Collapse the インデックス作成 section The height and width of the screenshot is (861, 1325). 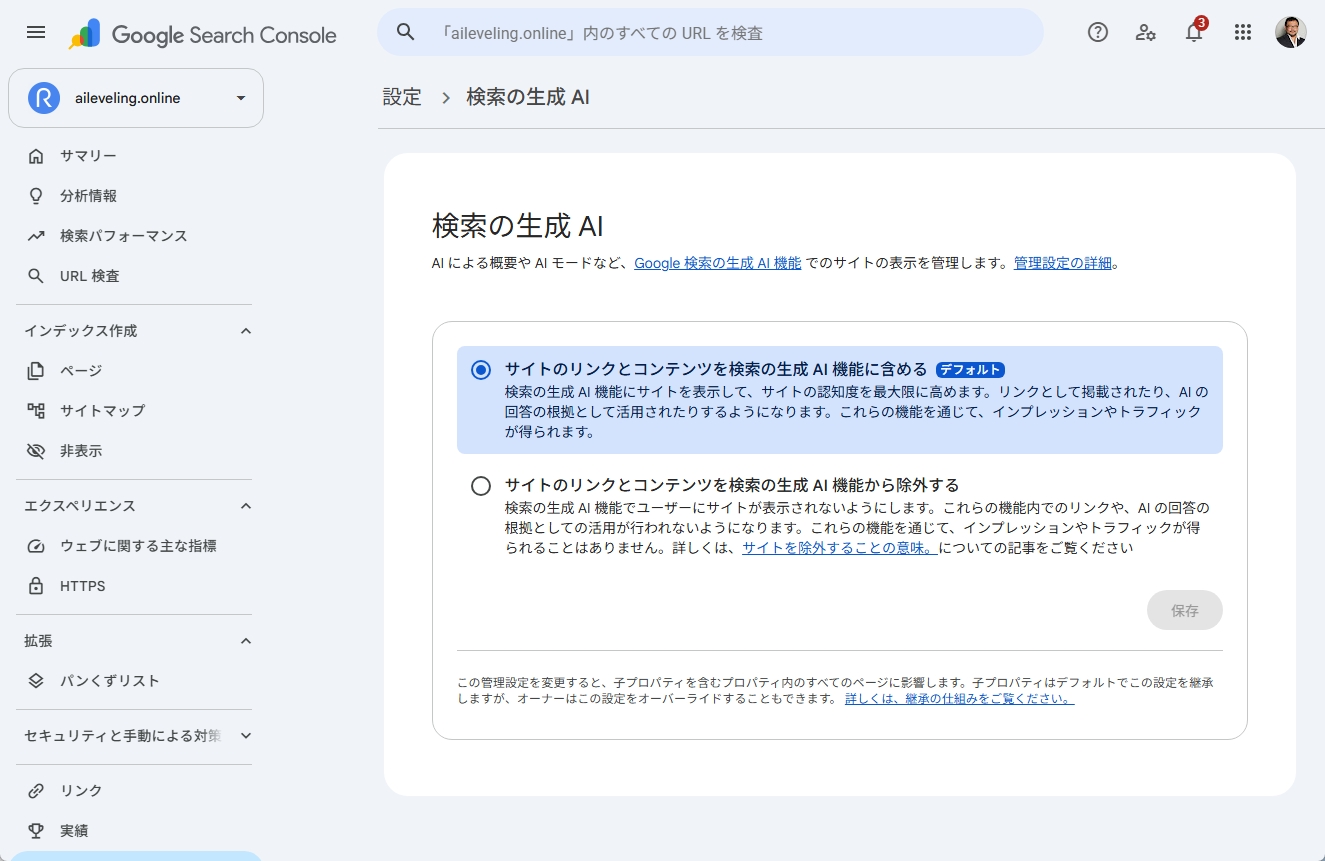coord(246,331)
